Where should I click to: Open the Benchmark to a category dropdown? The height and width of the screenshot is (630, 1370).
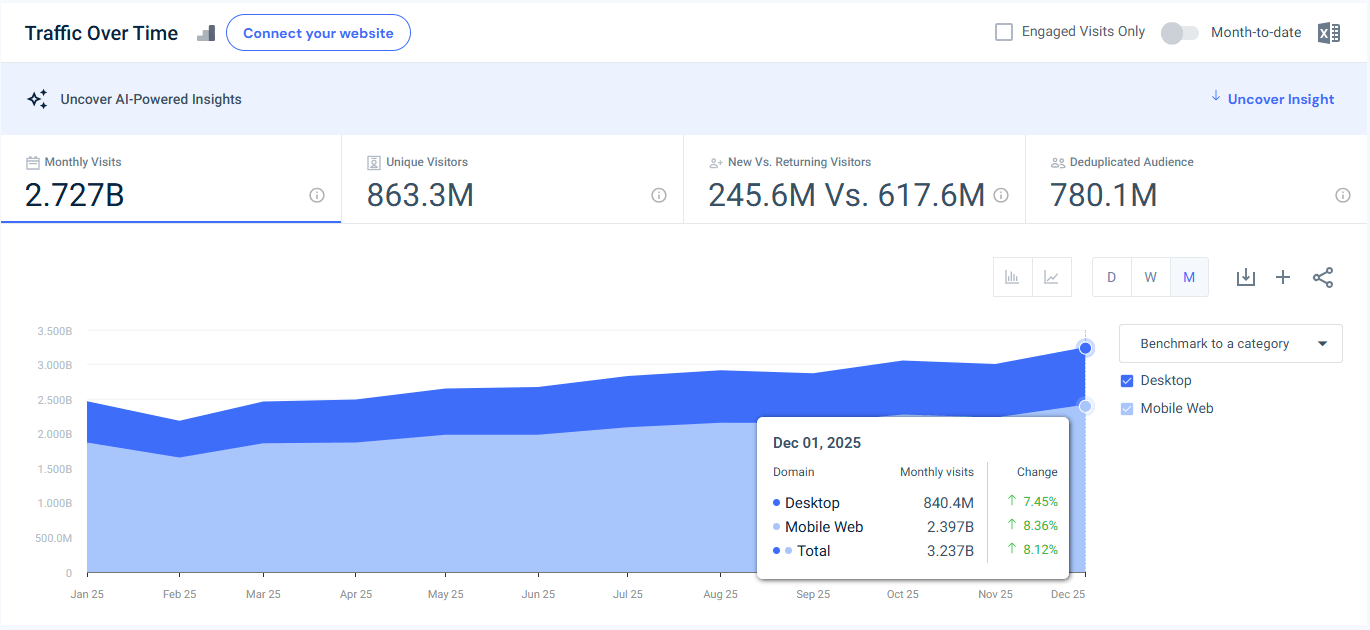click(1230, 343)
